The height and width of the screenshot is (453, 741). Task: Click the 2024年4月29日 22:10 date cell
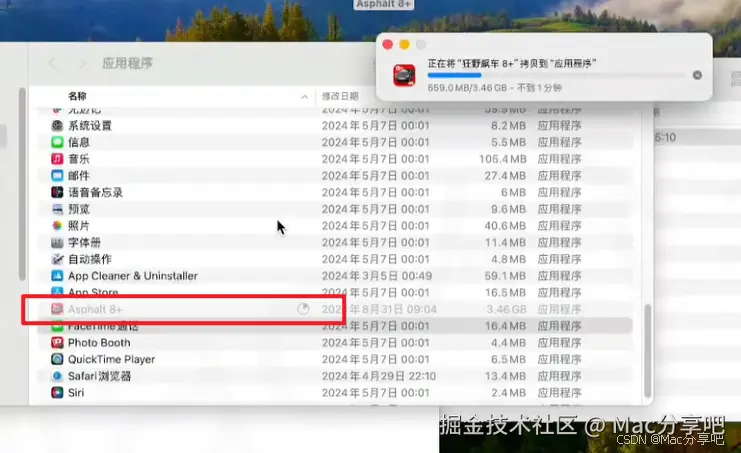click(x=379, y=376)
